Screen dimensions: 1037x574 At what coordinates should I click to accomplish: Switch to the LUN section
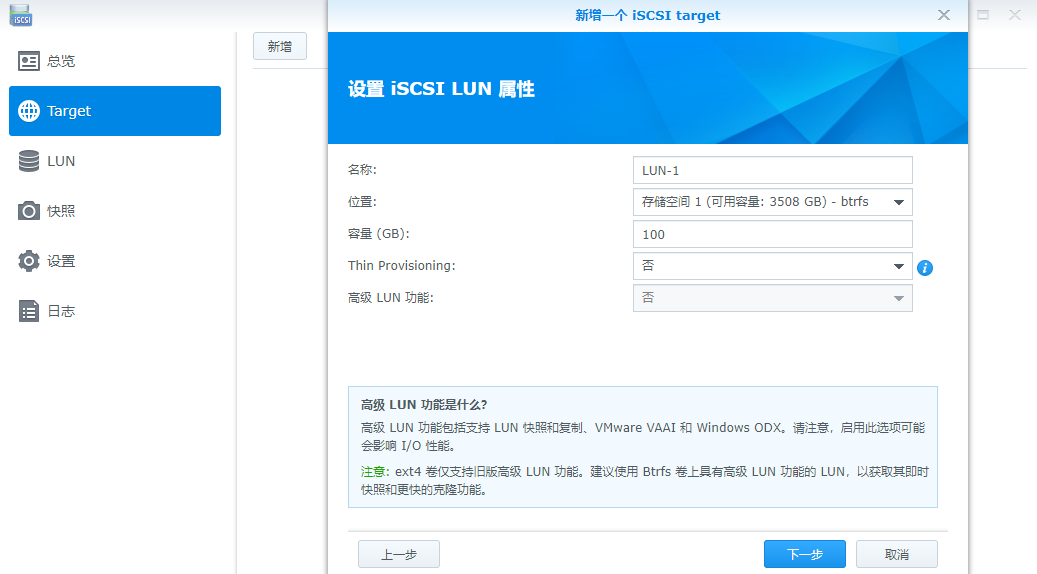point(60,161)
